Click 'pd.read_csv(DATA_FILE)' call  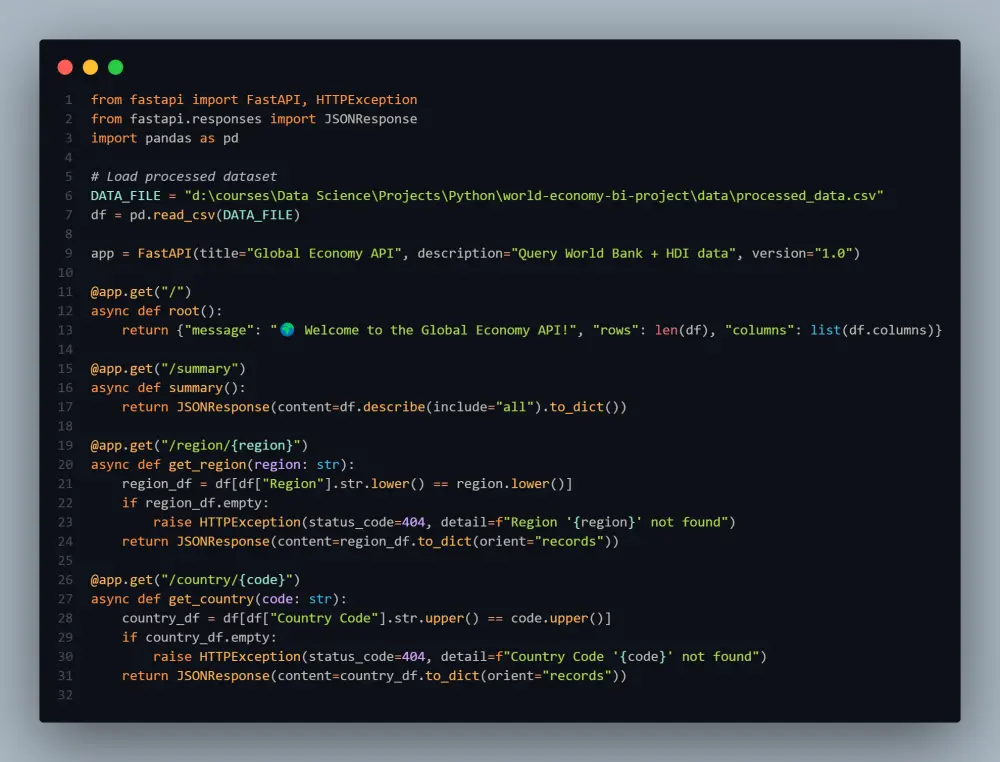click(215, 215)
